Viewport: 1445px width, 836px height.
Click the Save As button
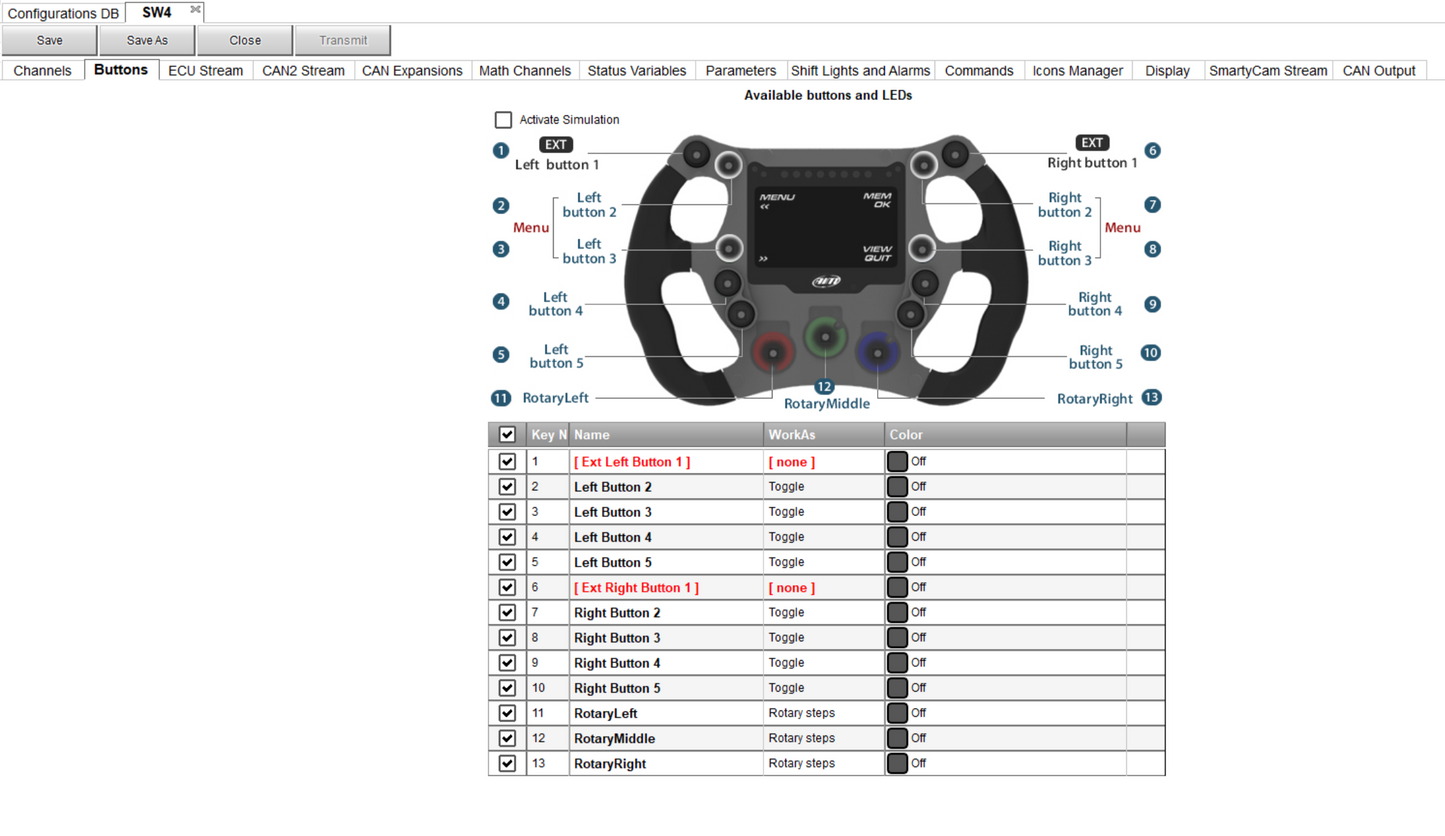[147, 41]
